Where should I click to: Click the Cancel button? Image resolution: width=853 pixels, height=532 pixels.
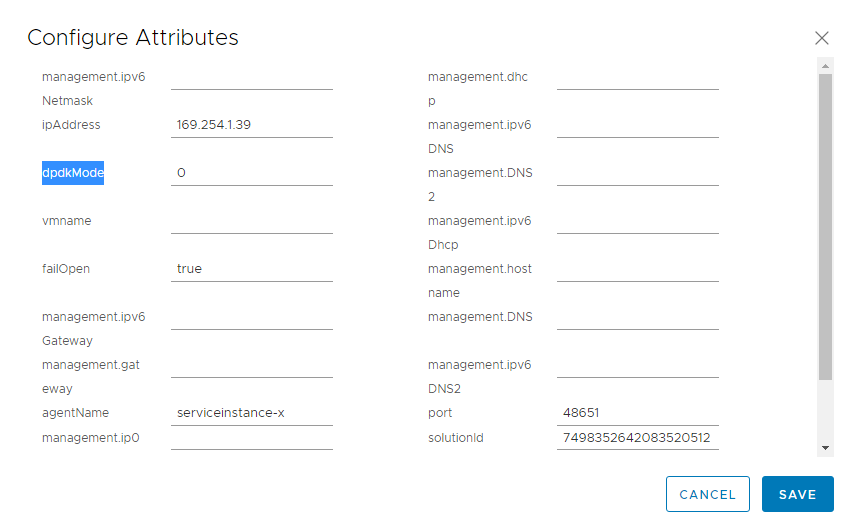(x=707, y=494)
